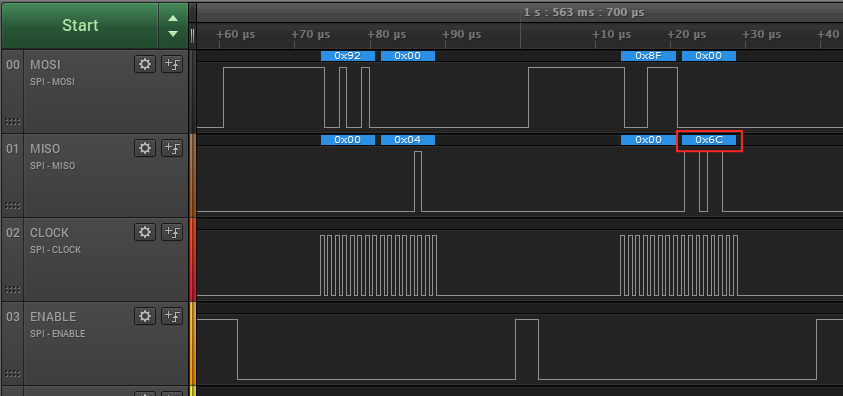Viewport: 843px width, 396px height.
Task: Select the 0x8F decoded MOSI byte
Action: 648,56
